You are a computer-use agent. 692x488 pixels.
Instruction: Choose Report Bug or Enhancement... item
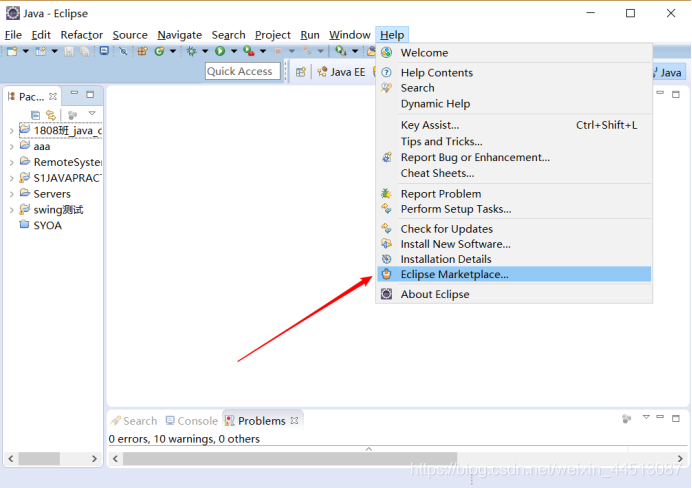(x=514, y=157)
